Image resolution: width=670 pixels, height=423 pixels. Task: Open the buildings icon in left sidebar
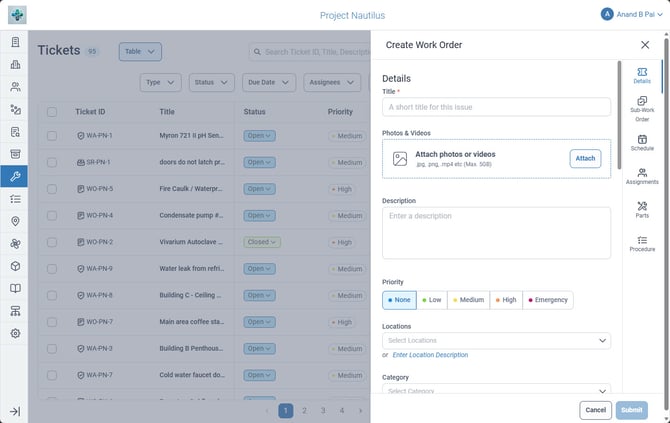(x=15, y=65)
